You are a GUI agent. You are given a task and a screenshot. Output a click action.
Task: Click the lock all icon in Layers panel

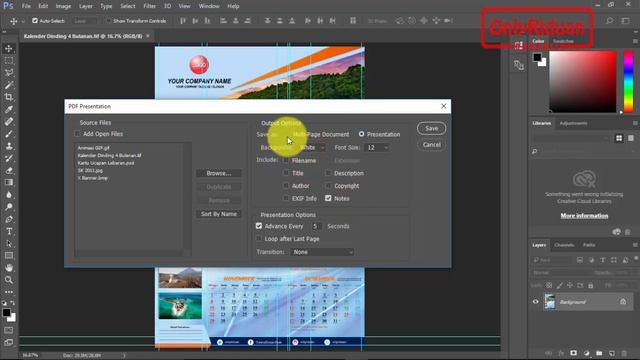591,285
